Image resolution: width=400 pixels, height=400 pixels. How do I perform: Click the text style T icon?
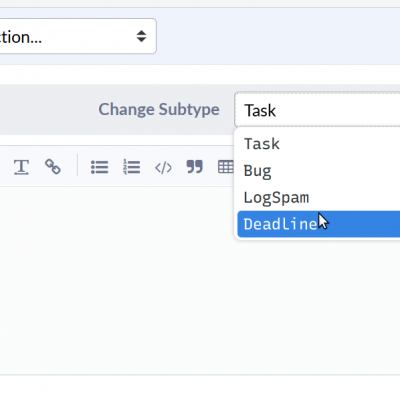click(21, 167)
